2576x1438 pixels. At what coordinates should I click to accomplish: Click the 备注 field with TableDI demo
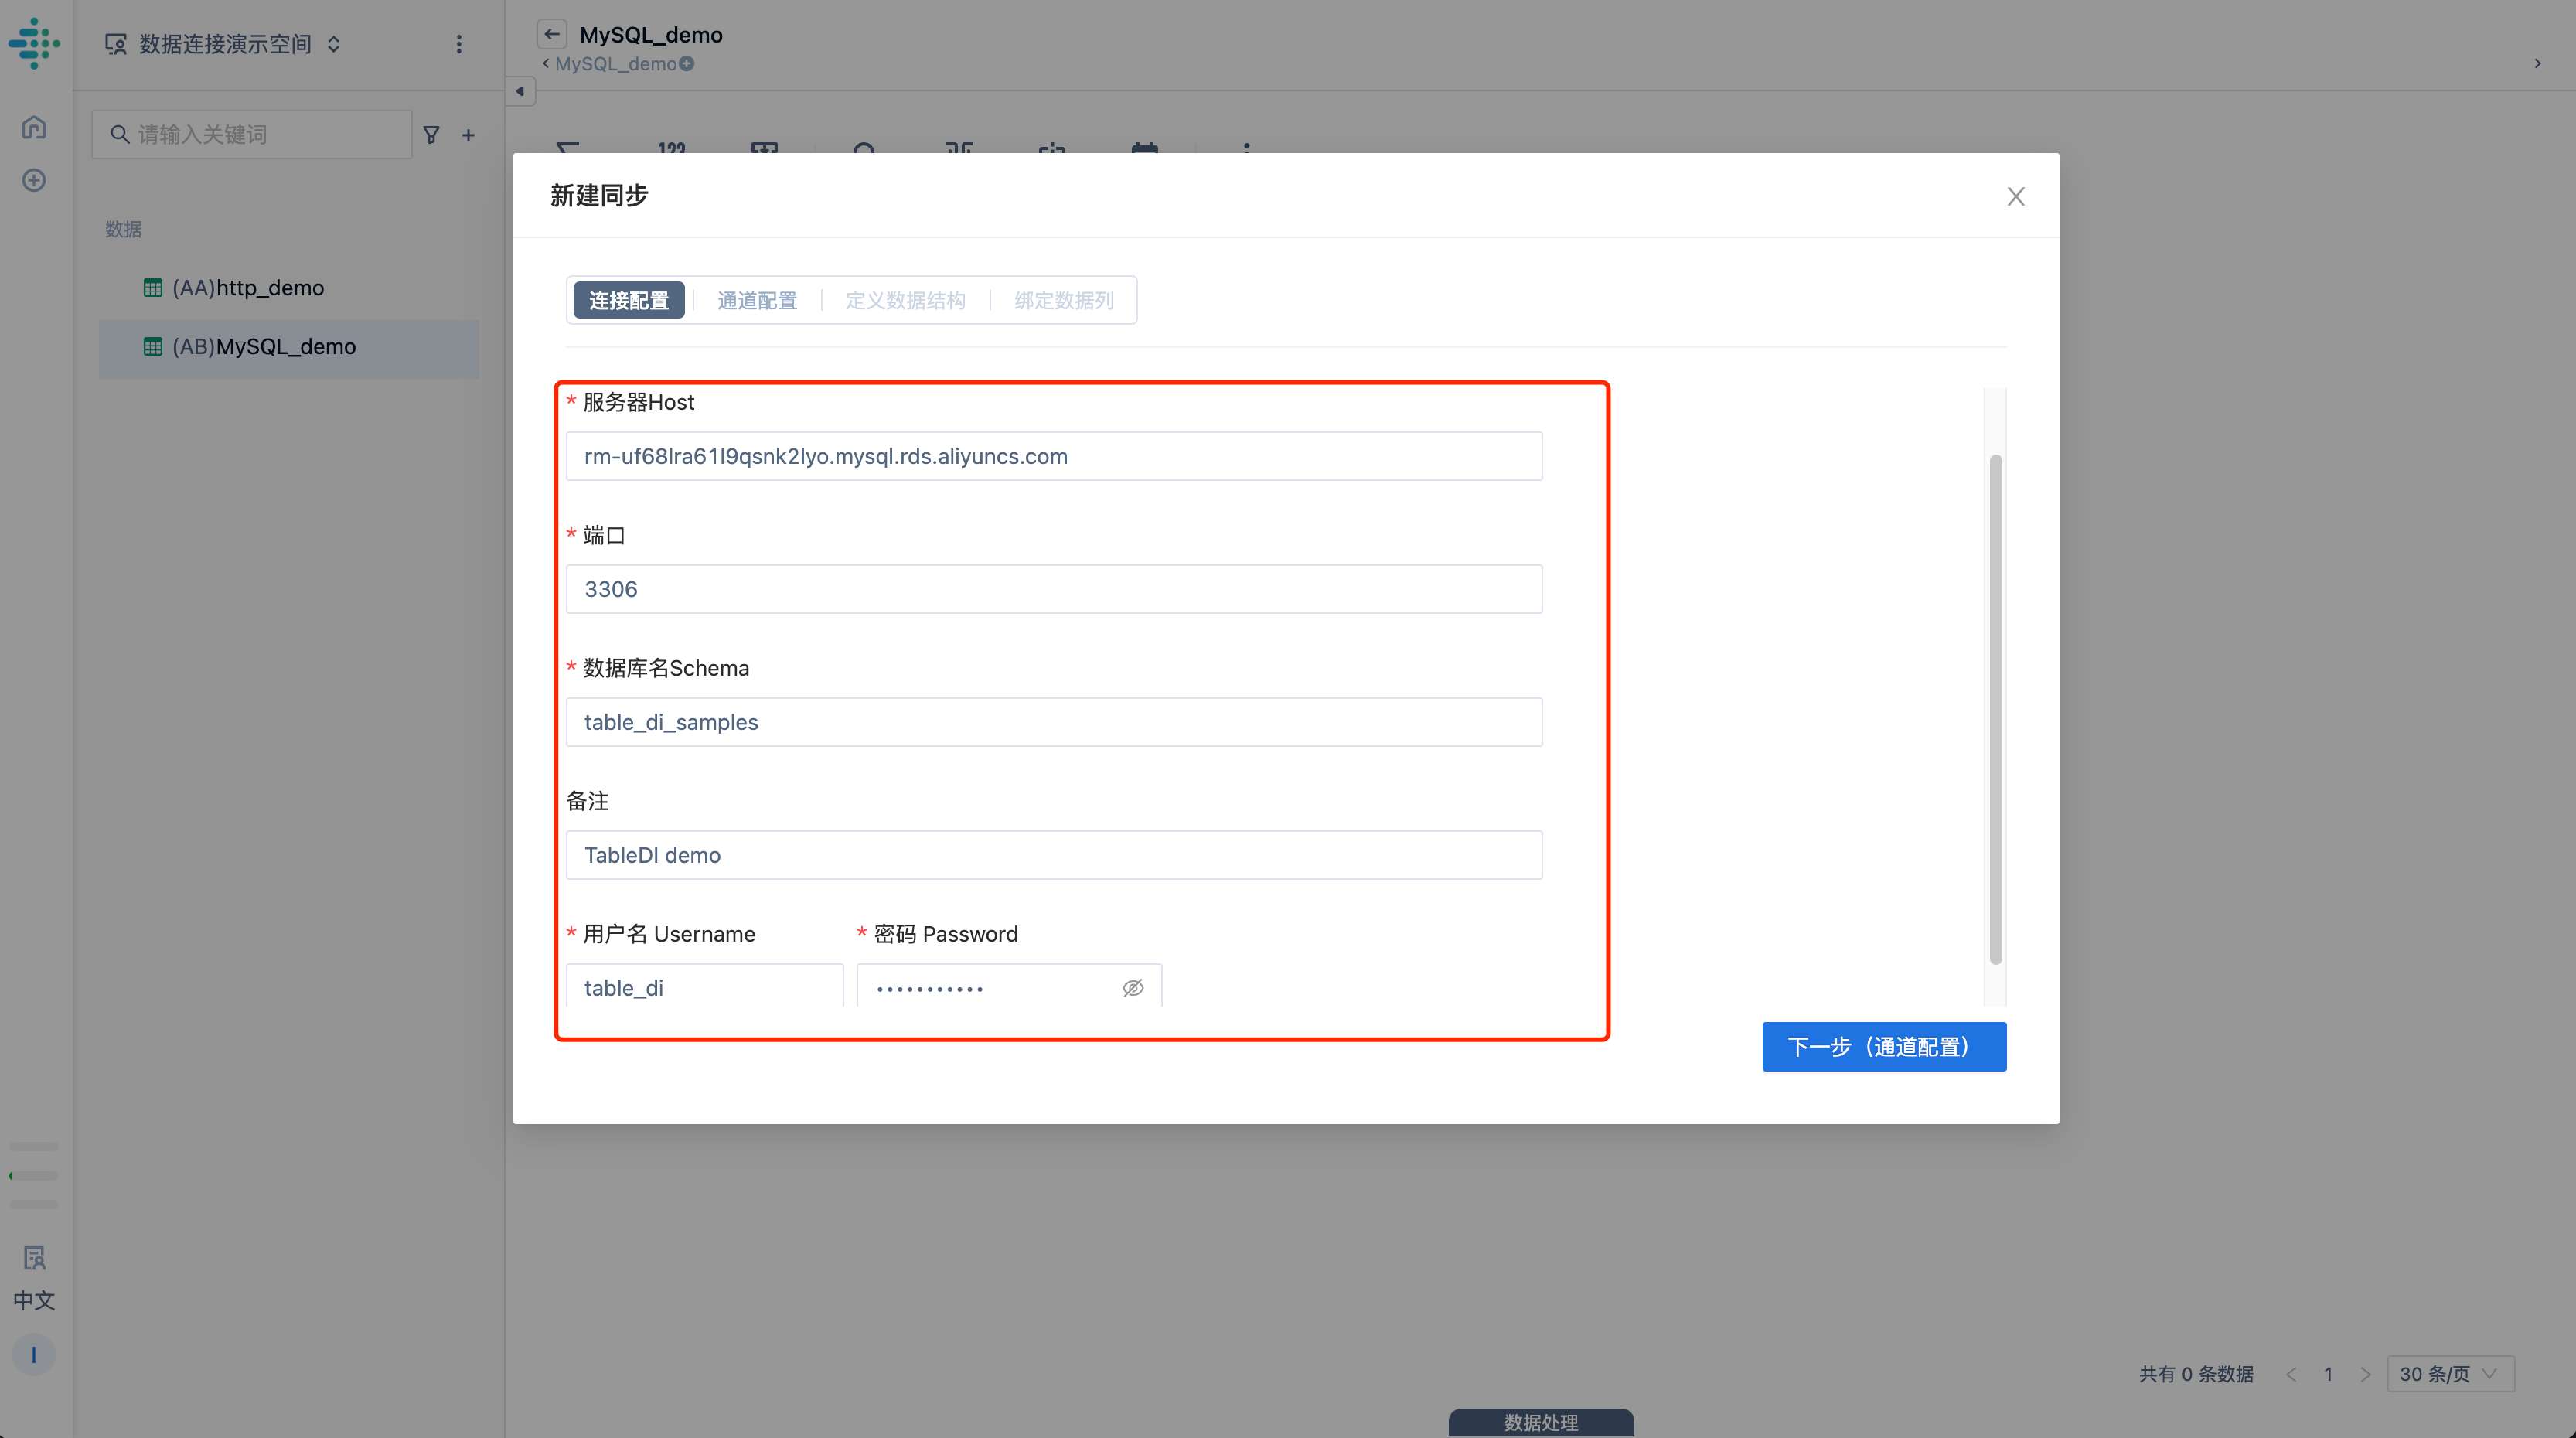1054,855
